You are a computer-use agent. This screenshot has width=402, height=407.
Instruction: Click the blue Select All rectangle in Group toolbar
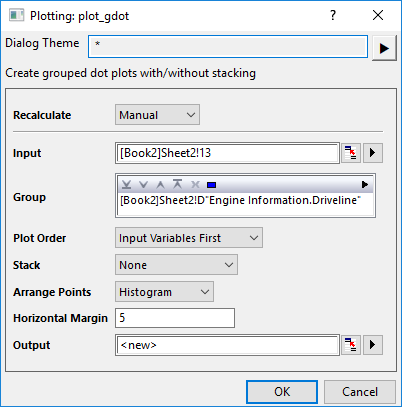coord(212,185)
